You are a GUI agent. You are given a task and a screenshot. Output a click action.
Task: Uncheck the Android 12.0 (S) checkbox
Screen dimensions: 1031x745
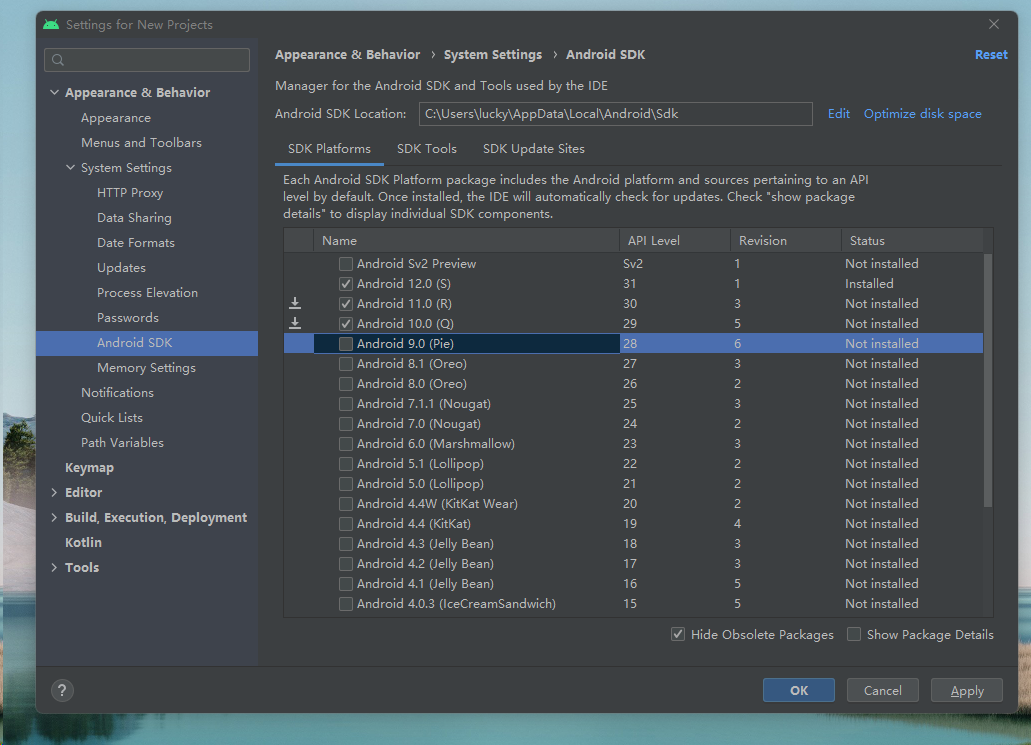click(345, 284)
